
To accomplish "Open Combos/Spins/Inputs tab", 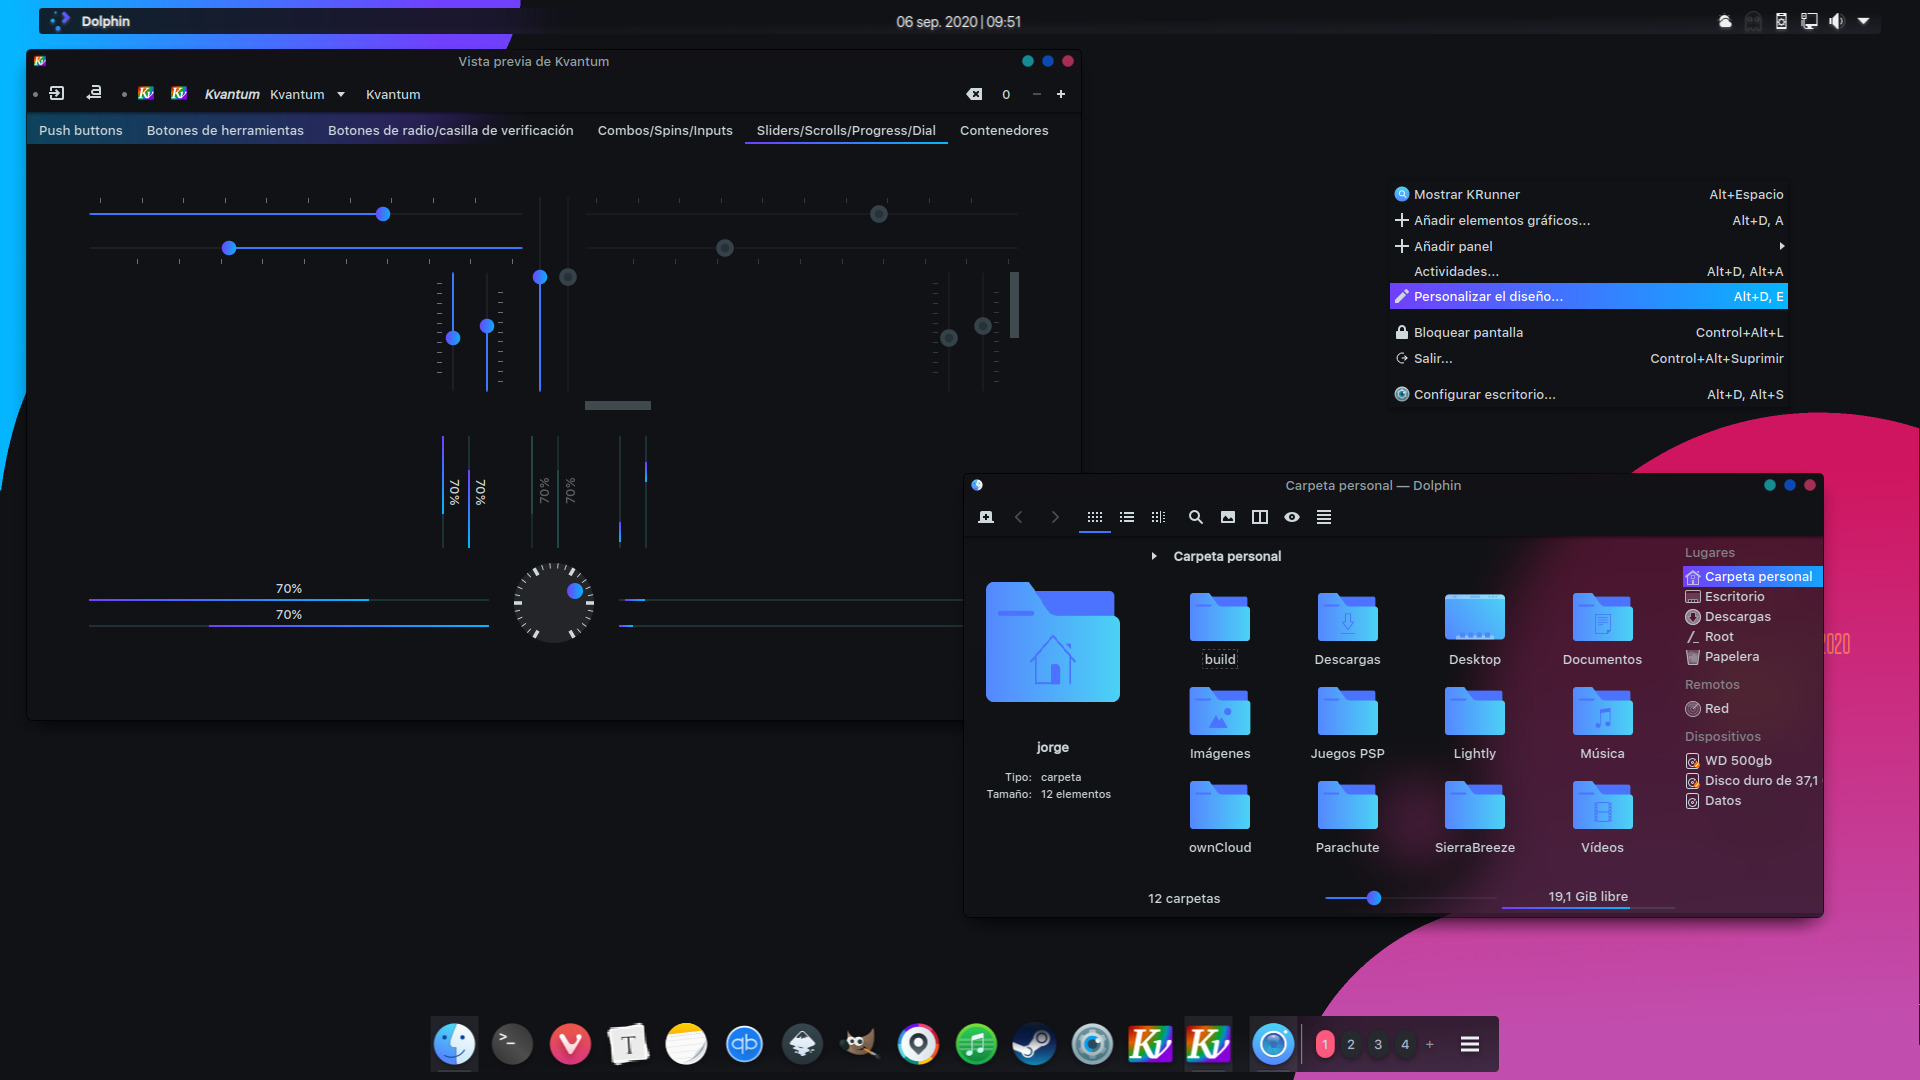I will [665, 130].
